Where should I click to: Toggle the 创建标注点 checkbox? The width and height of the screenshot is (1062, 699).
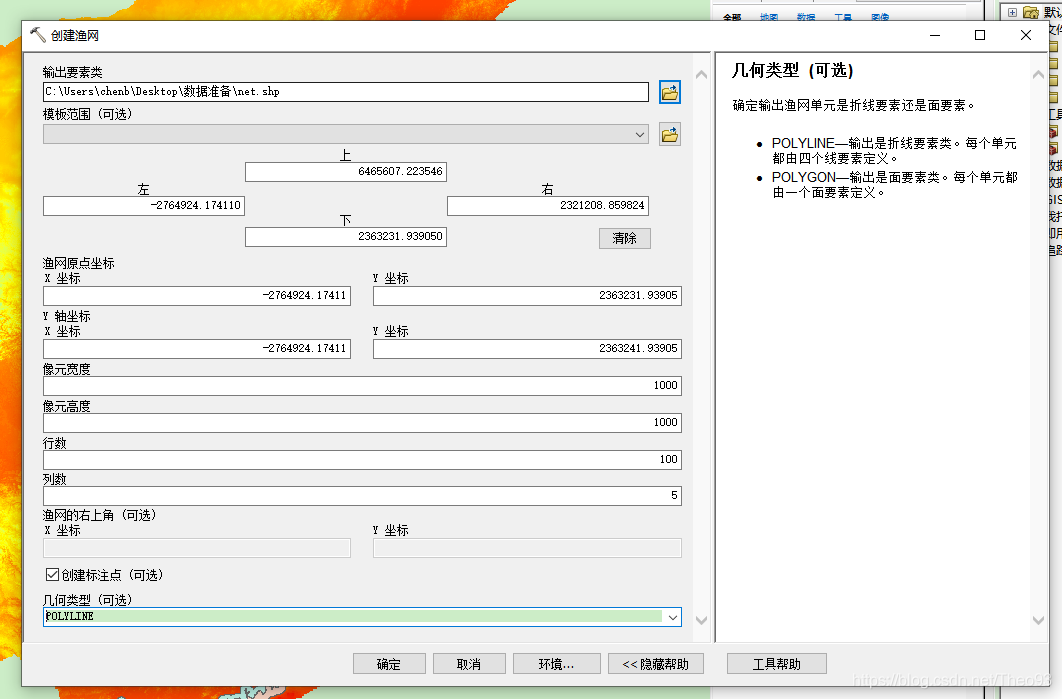52,574
